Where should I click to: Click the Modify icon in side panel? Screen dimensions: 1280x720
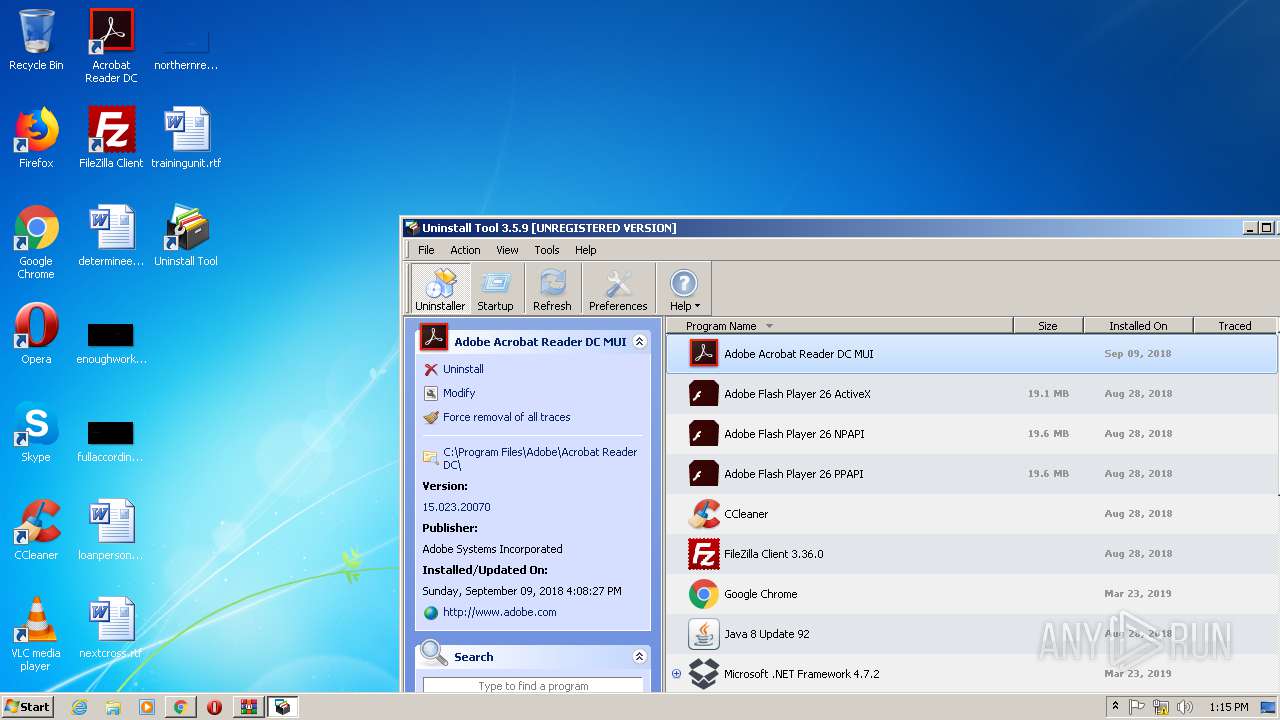431,393
